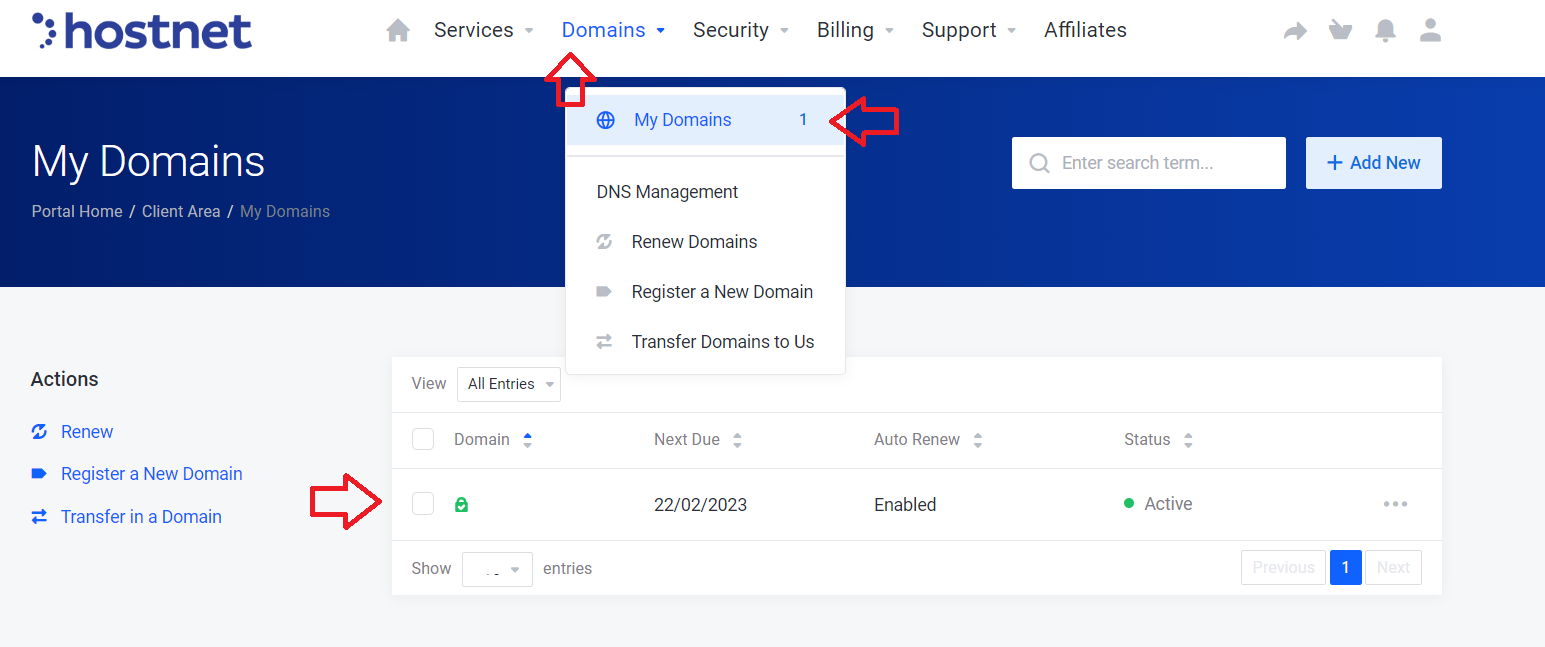Image resolution: width=1545 pixels, height=647 pixels.
Task: Open the shopping cart basket icon
Action: click(x=1340, y=31)
